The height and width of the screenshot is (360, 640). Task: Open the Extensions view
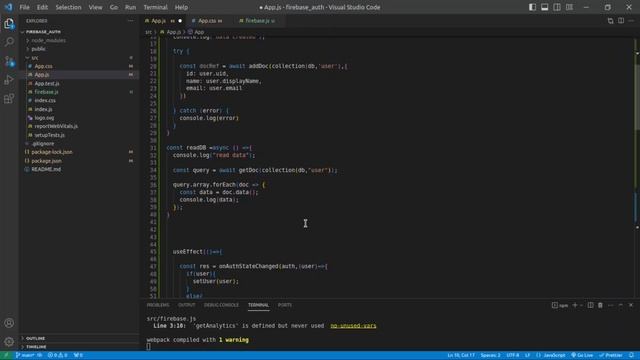tap(9, 99)
